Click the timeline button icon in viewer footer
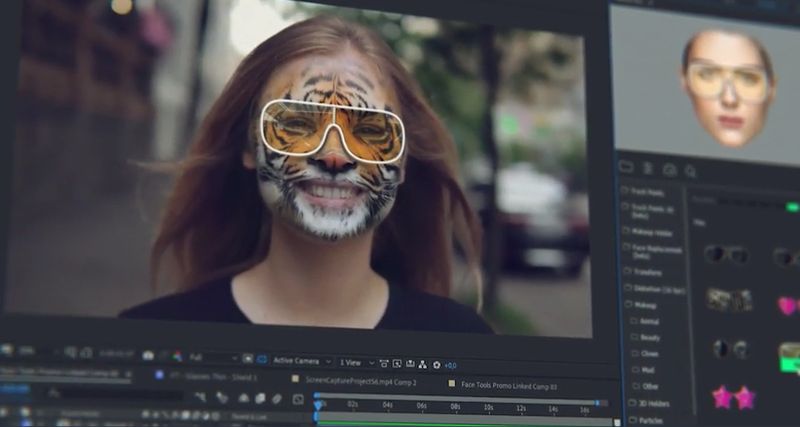Image resolution: width=800 pixels, height=427 pixels. 410,364
